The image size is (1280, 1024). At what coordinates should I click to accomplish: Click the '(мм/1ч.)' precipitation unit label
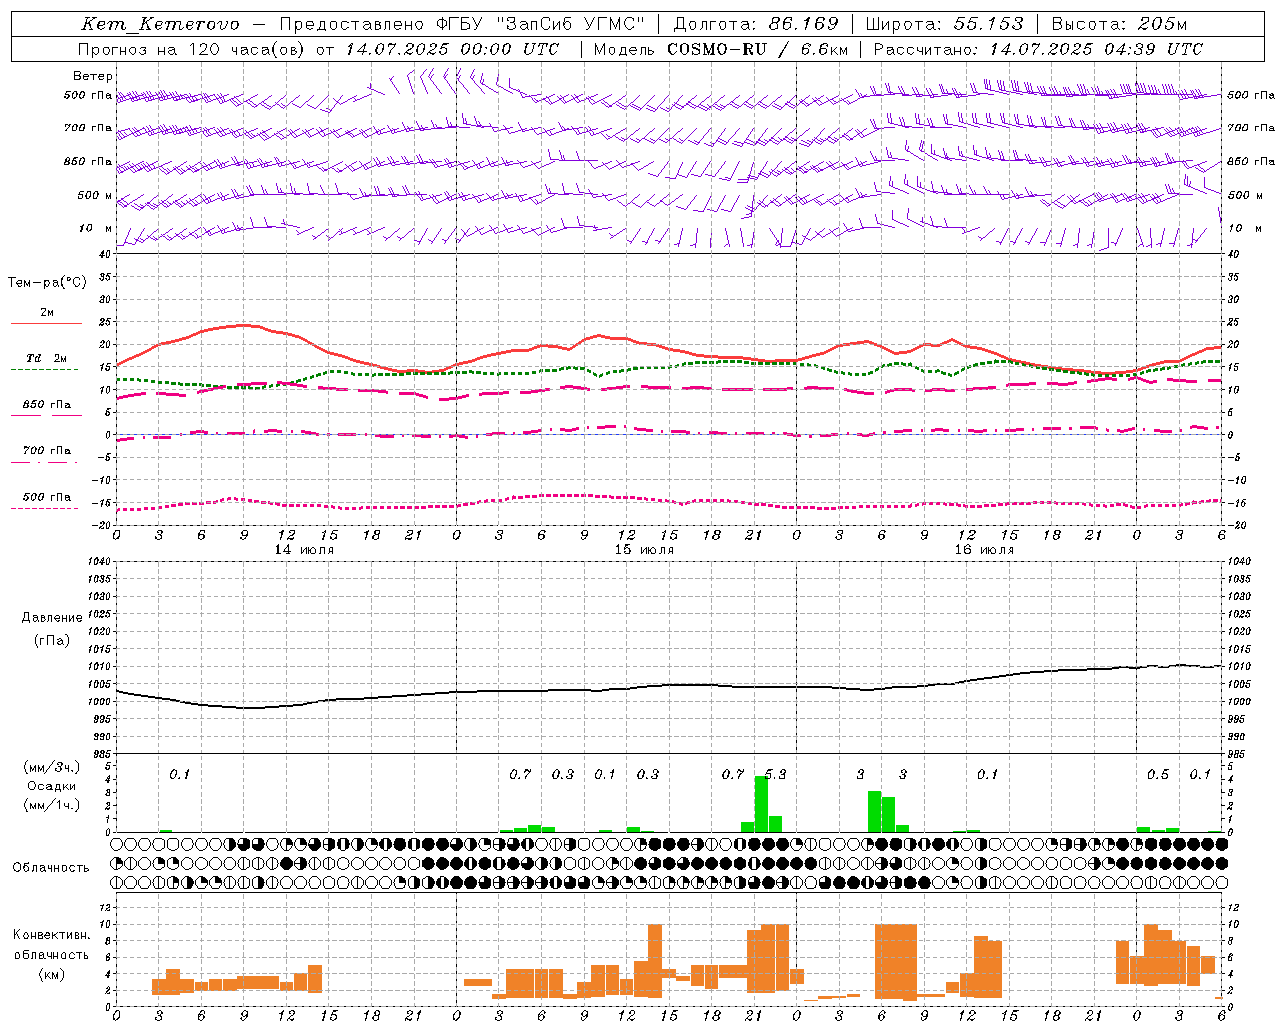[x=52, y=805]
